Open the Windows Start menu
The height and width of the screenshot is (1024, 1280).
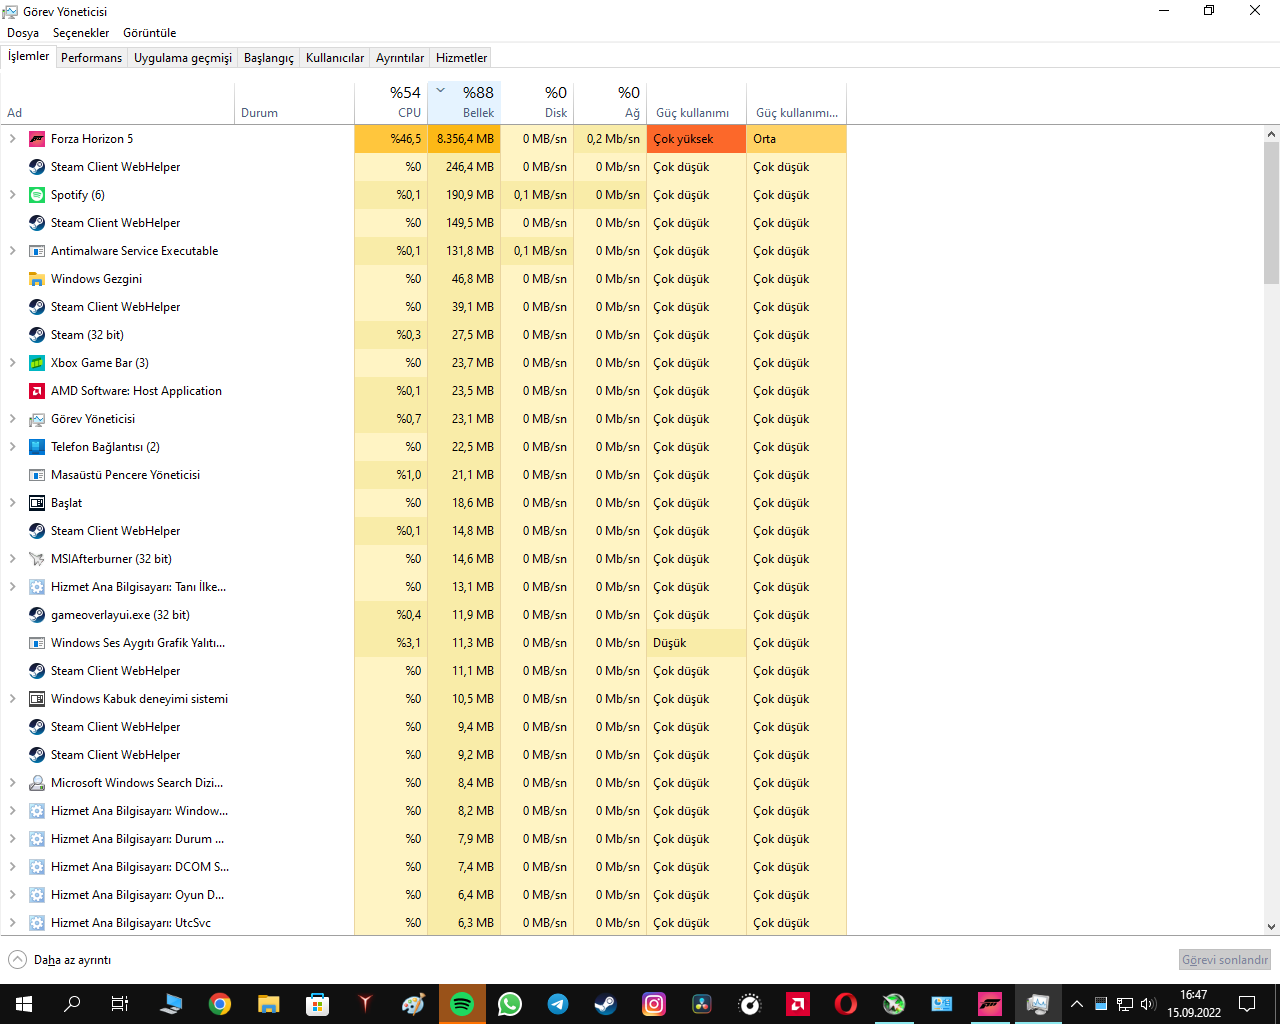(x=24, y=1004)
